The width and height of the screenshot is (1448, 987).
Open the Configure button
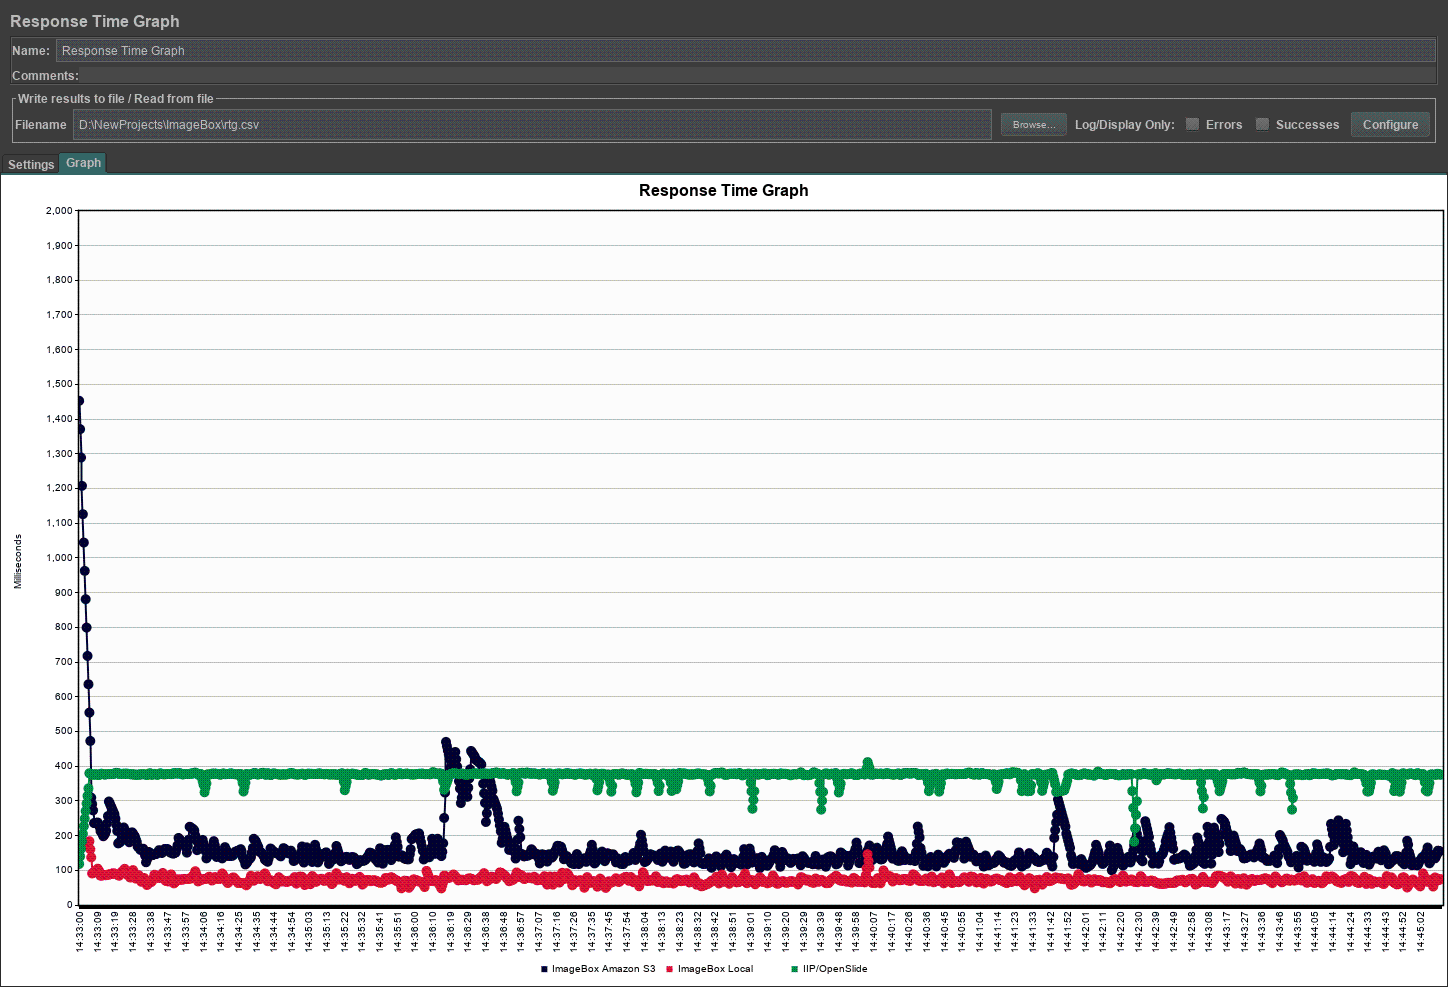pos(1390,125)
